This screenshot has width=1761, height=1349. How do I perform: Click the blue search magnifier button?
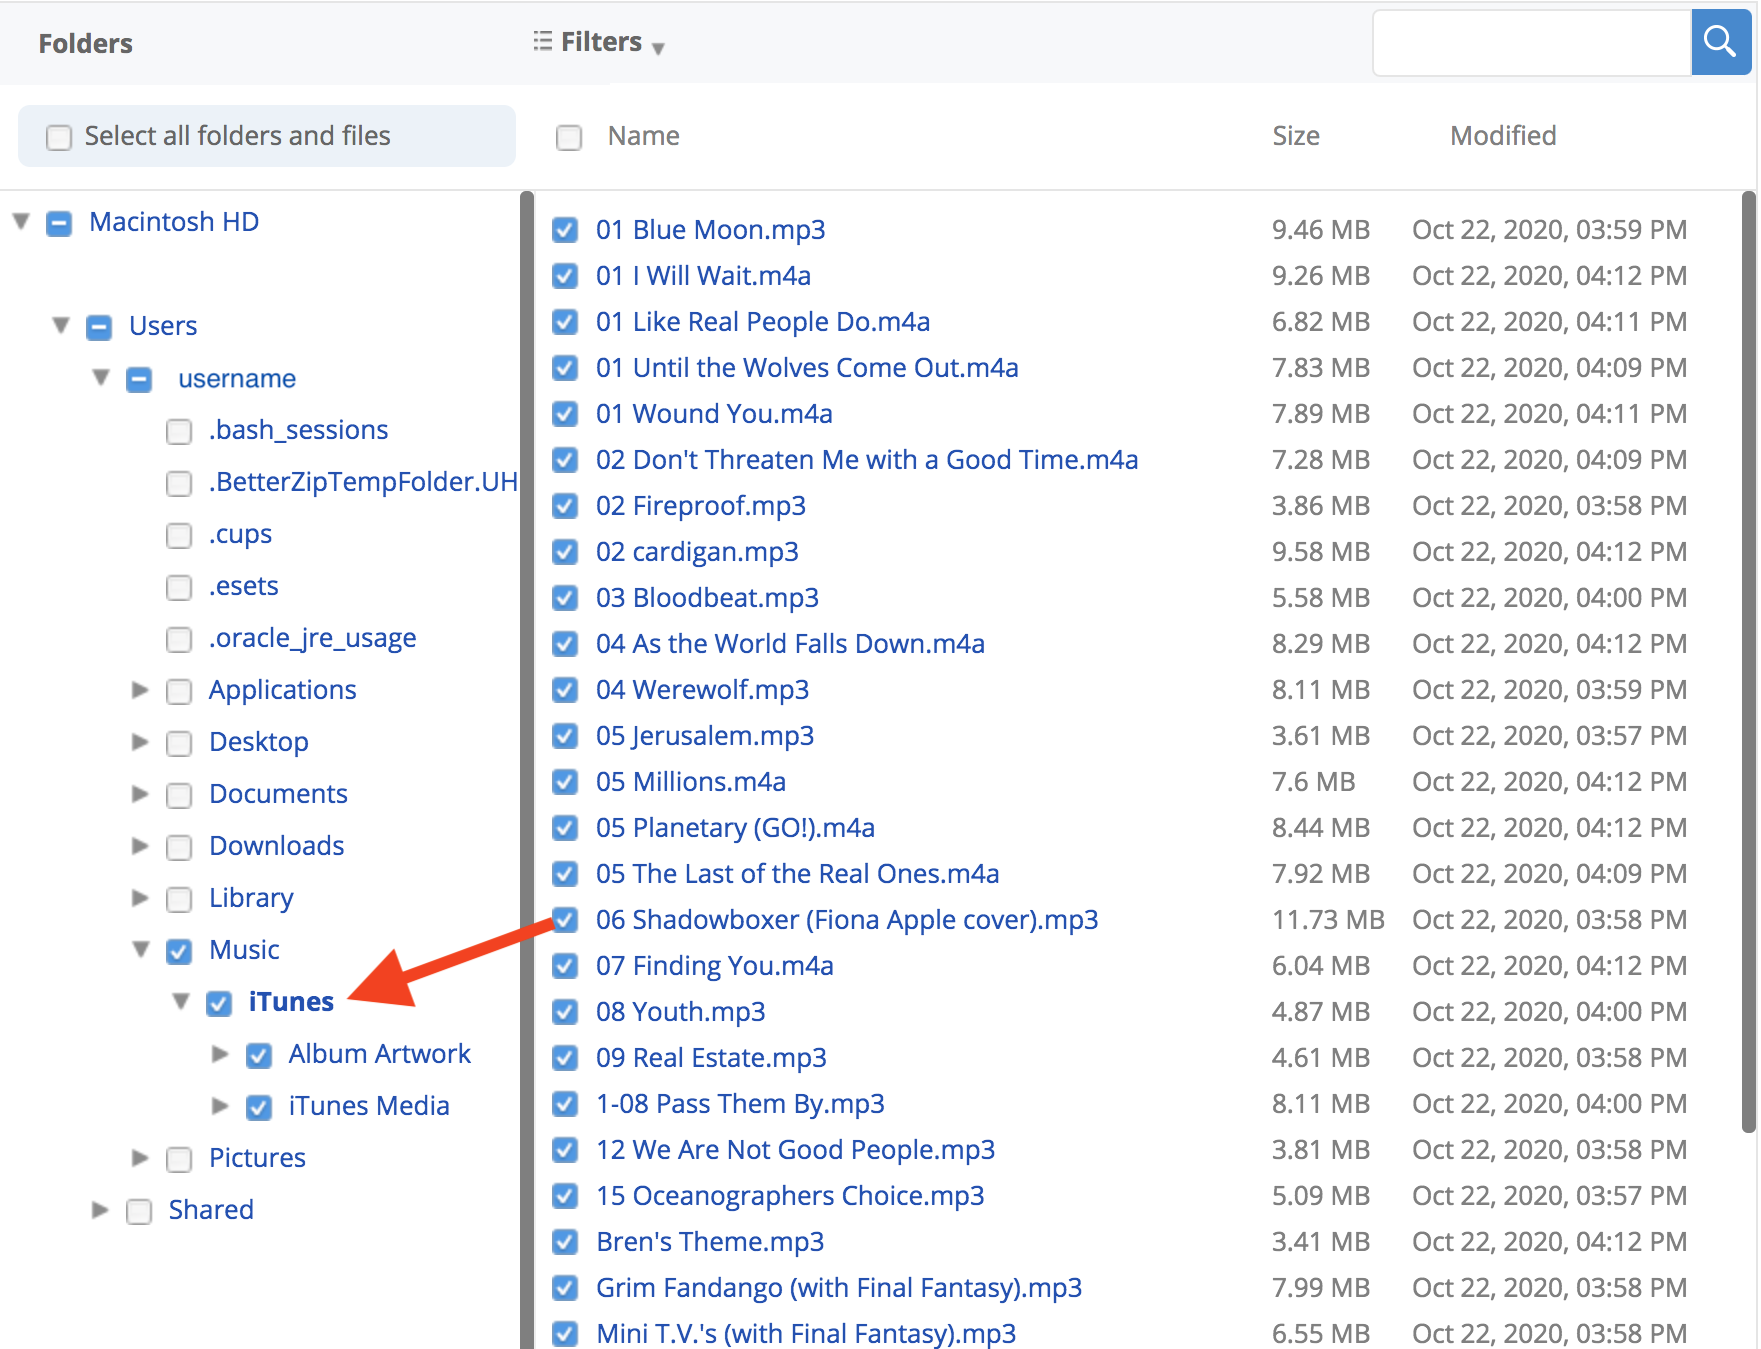1720,42
